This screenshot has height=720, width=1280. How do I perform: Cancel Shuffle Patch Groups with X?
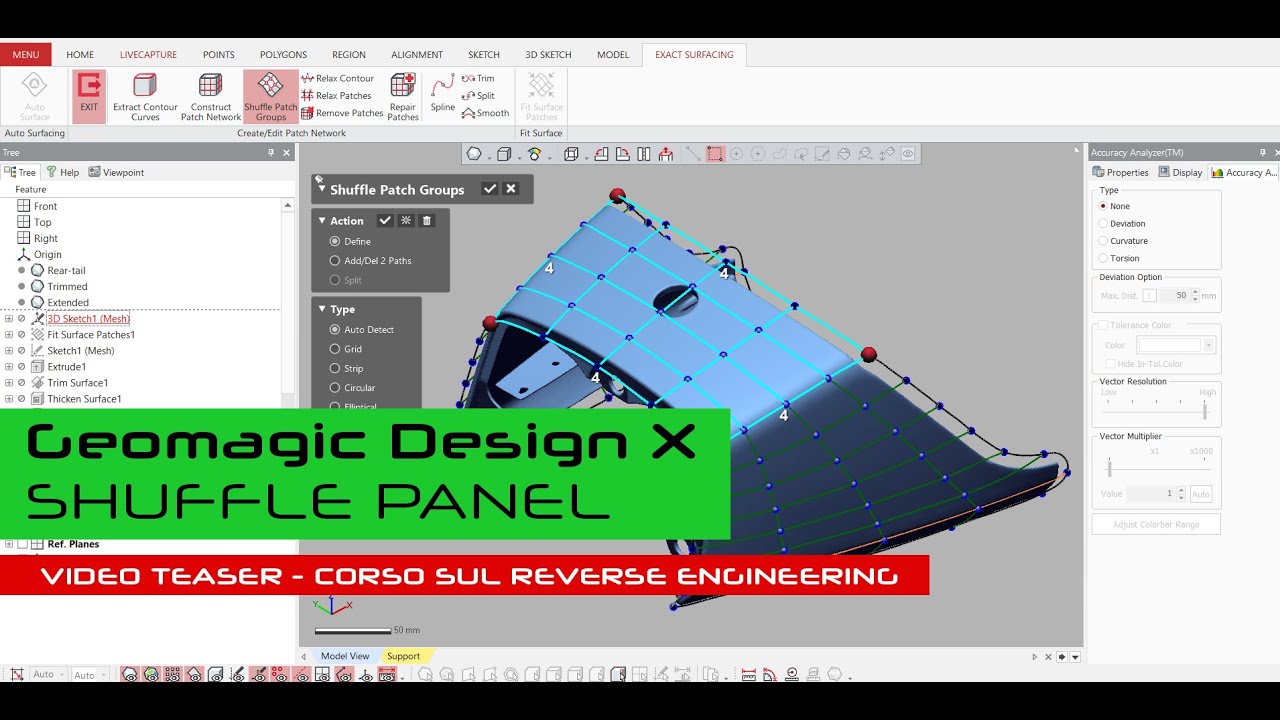[x=511, y=189]
